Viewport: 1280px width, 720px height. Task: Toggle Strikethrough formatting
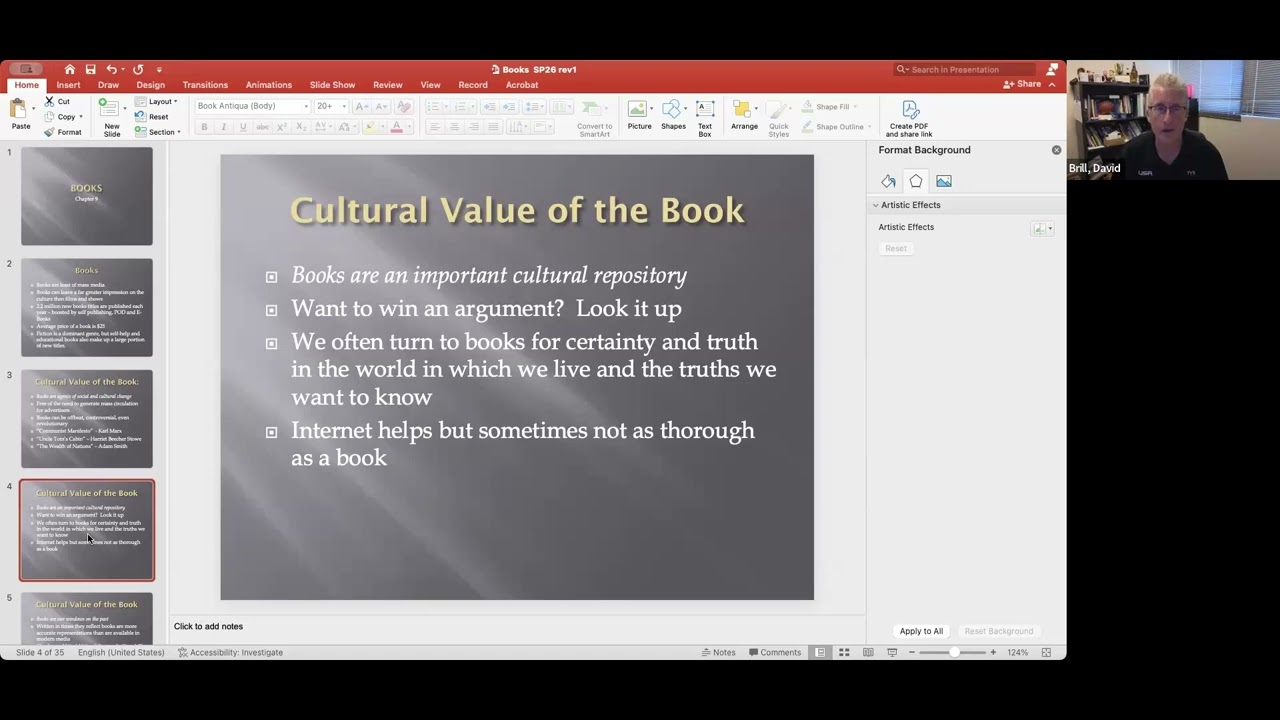262,127
